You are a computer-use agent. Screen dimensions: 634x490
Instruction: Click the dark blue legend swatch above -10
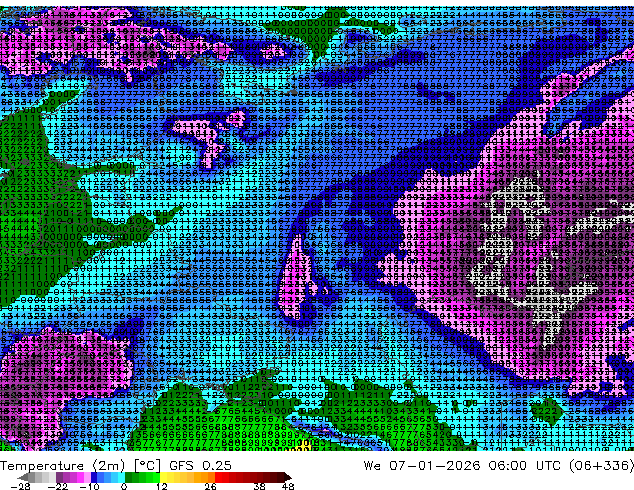coord(94,477)
